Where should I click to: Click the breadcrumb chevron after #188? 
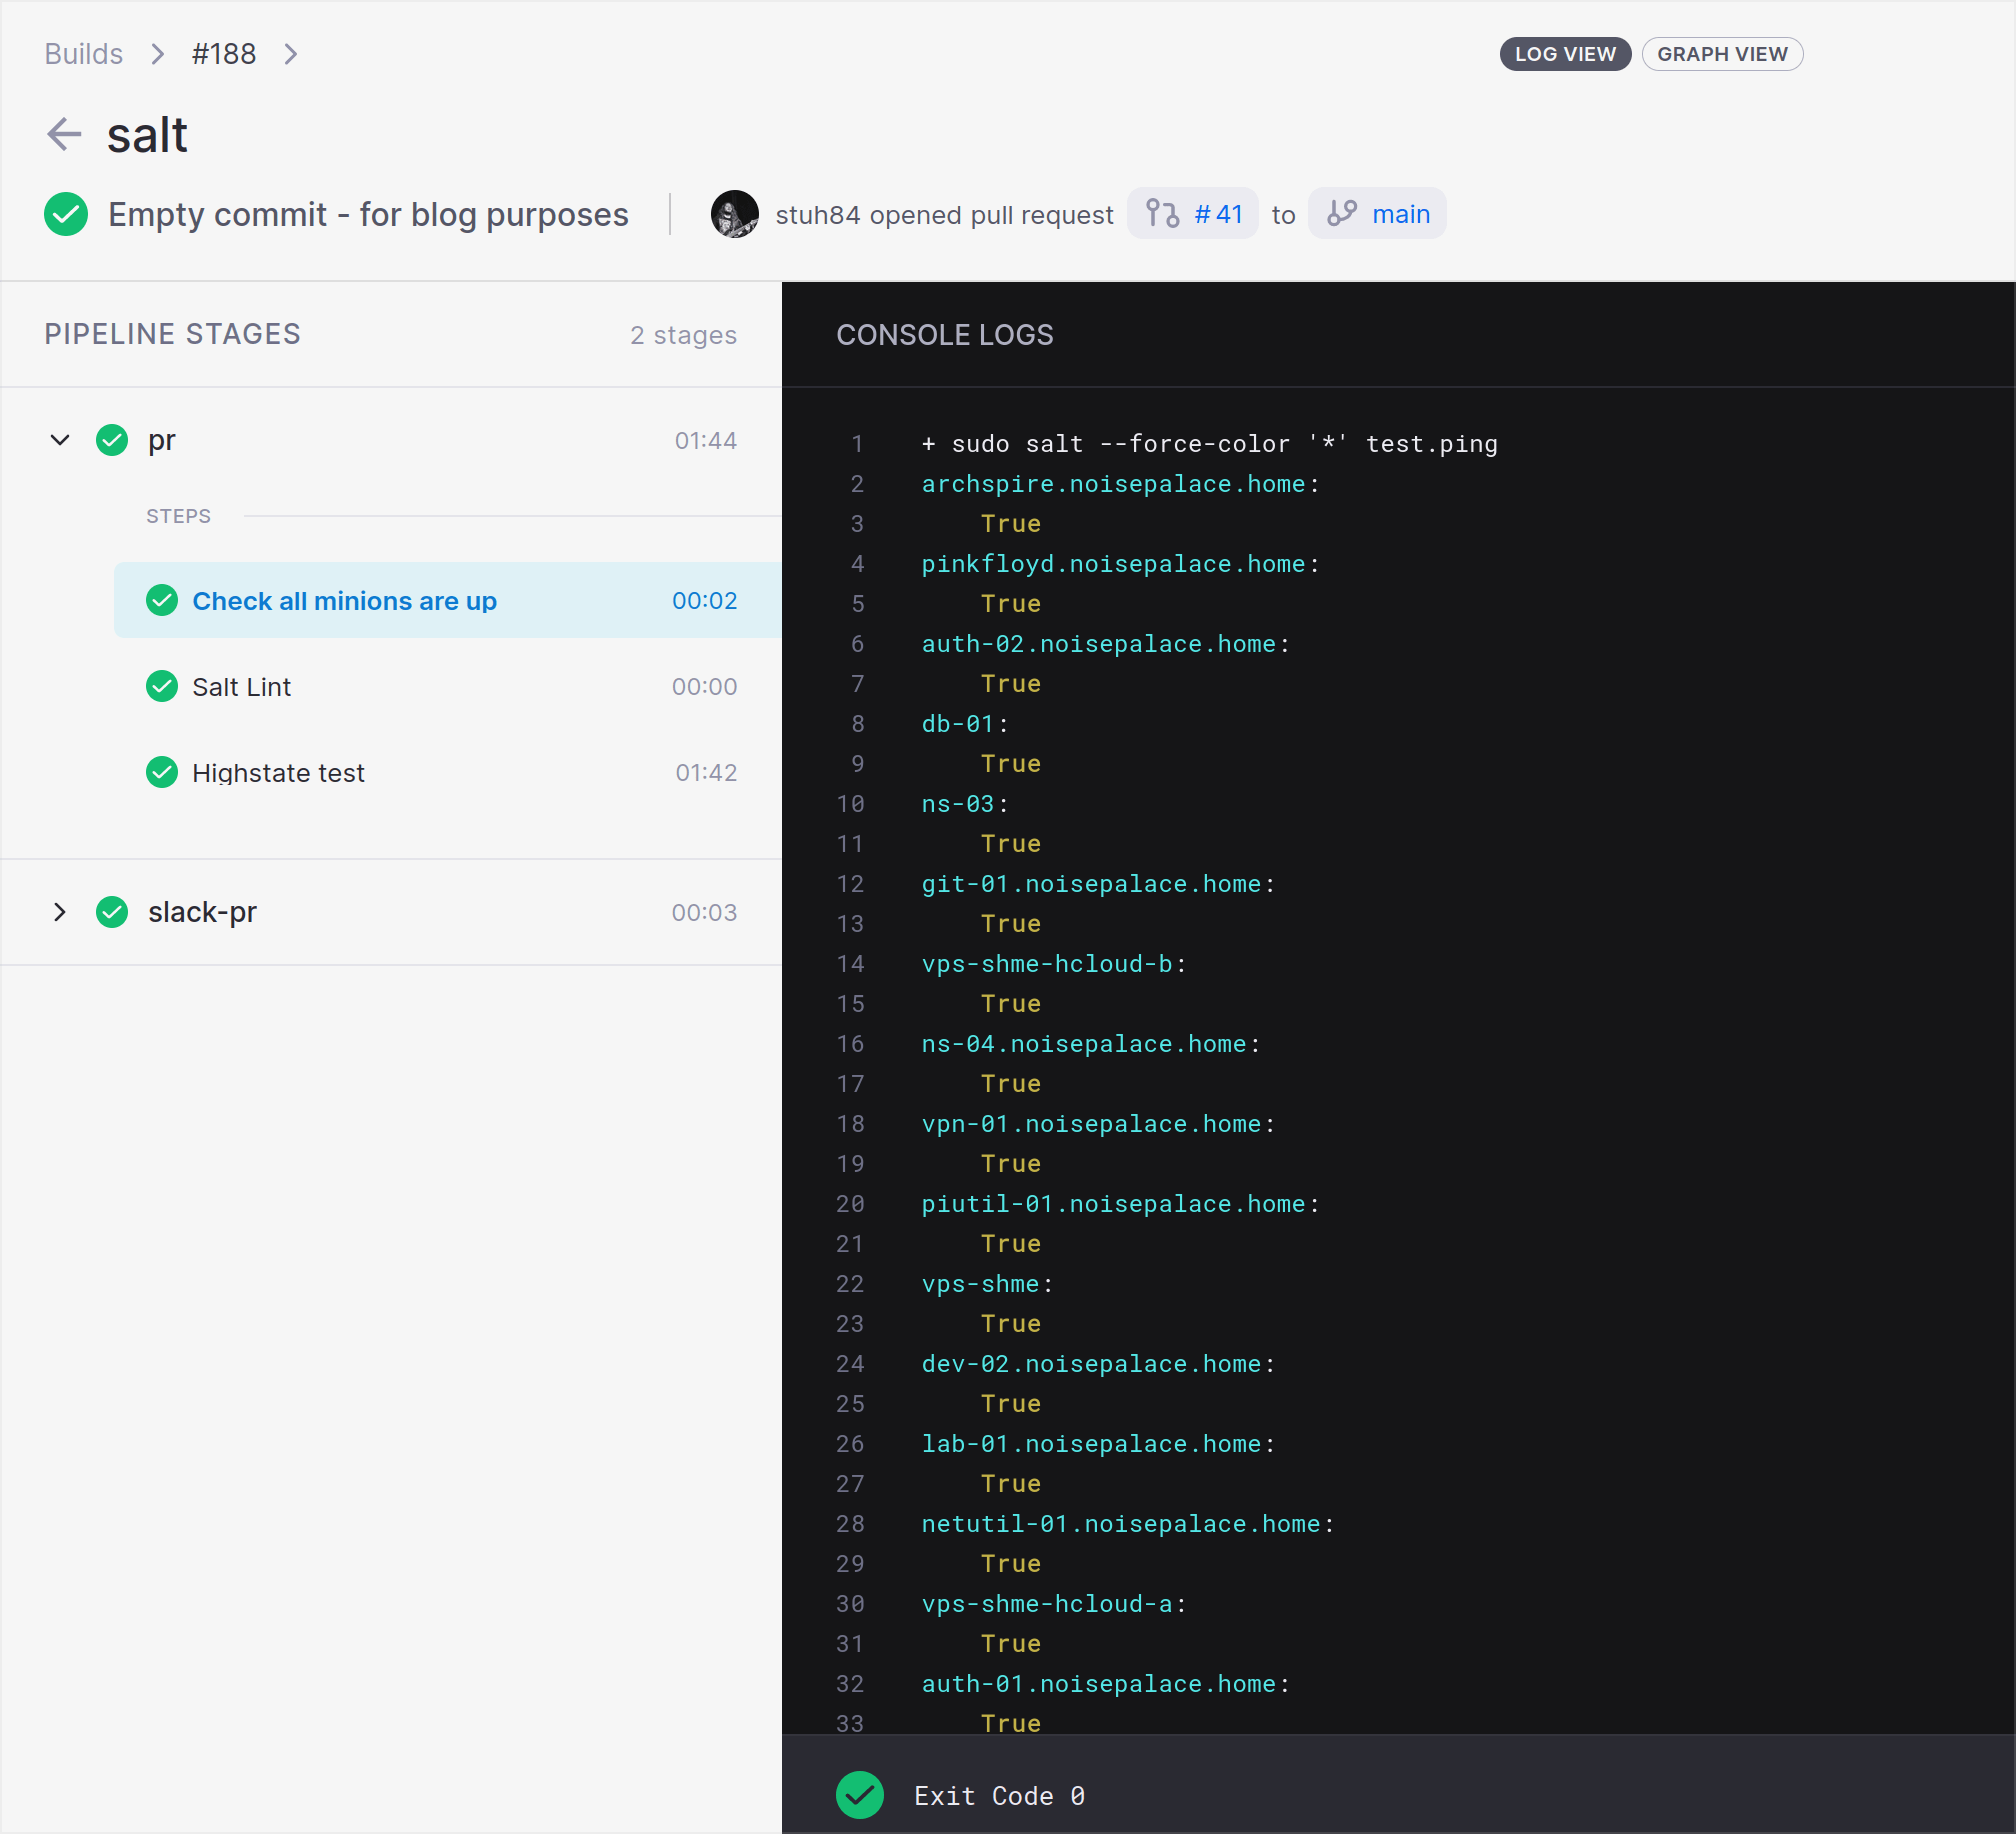click(x=291, y=54)
